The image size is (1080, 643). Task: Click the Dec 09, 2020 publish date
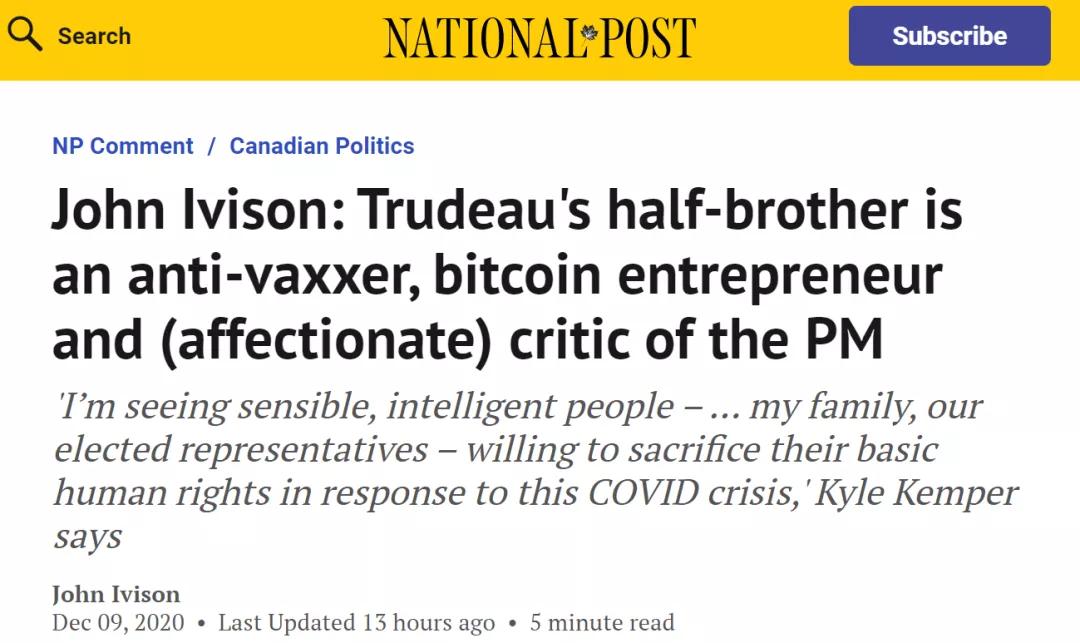click(x=118, y=622)
